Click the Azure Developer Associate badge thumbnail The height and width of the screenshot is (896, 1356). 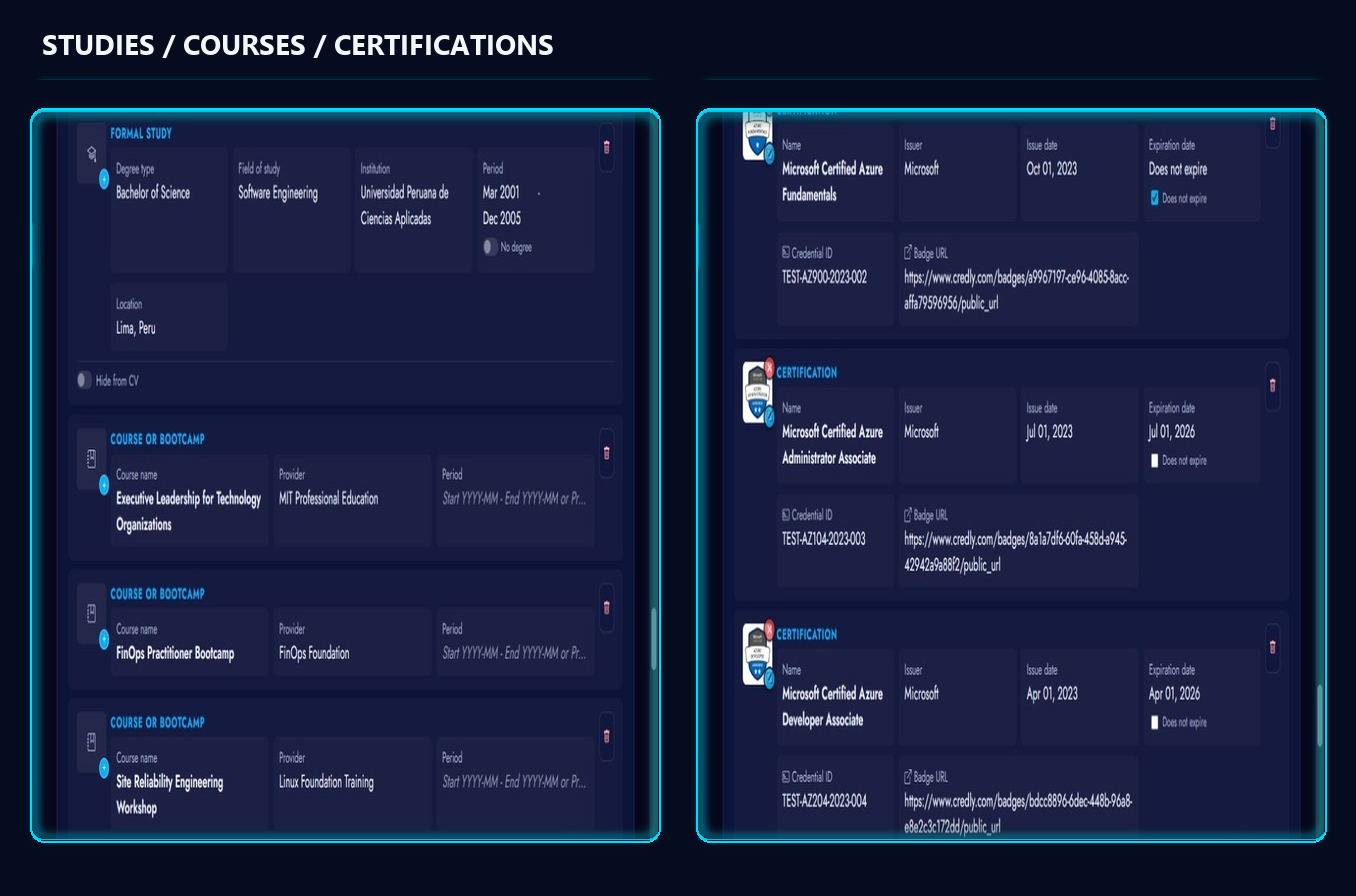(x=758, y=655)
